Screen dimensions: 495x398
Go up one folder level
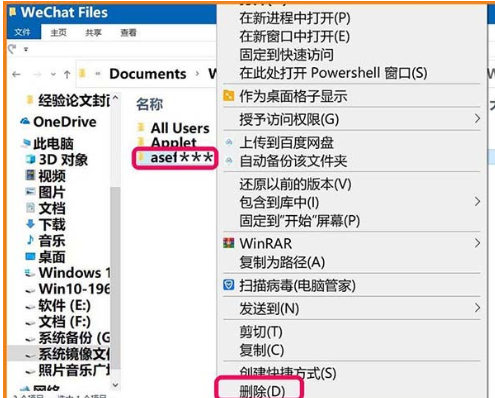67,74
